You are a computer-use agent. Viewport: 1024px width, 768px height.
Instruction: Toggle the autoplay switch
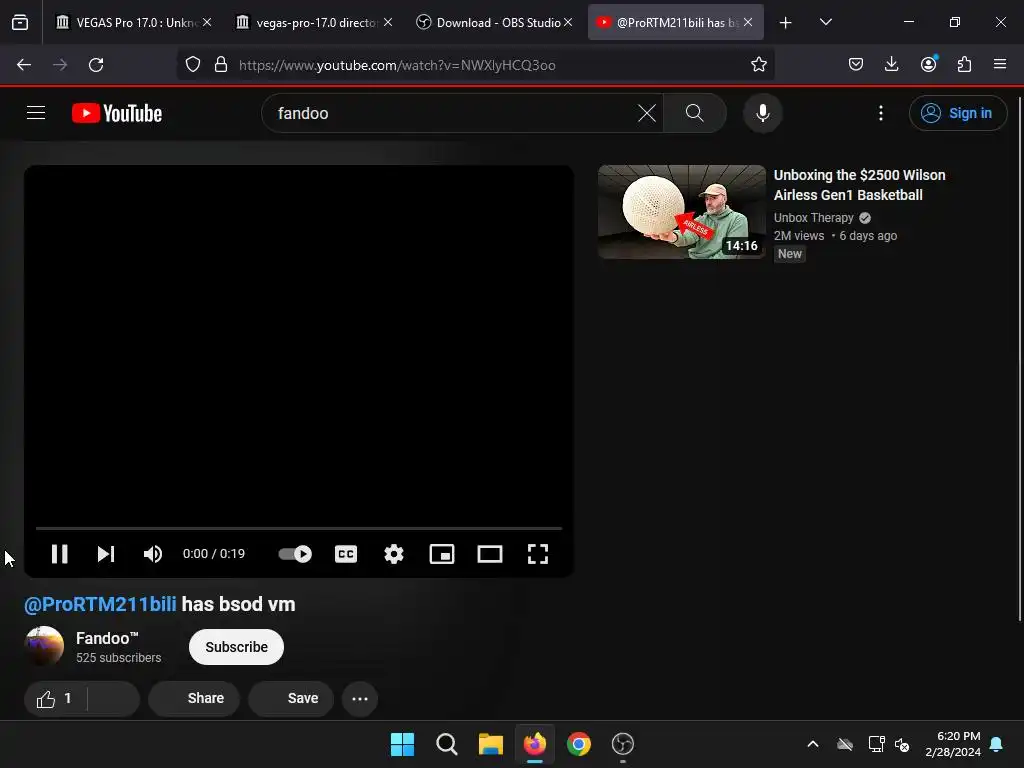[295, 554]
